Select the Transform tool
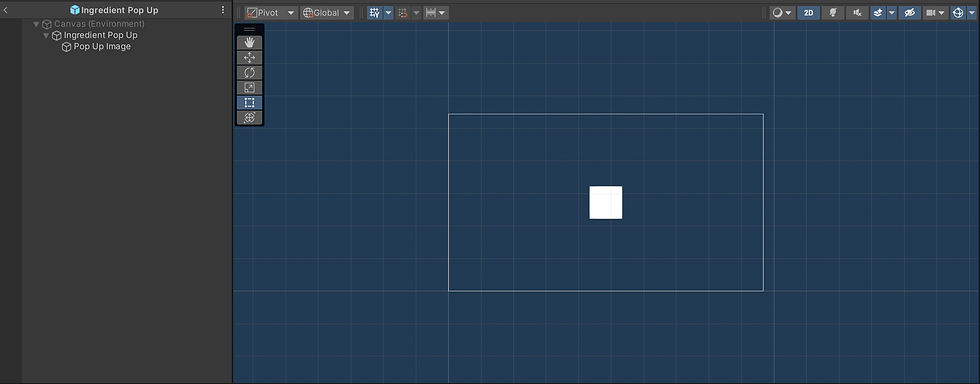Viewport: 980px width, 384px height. (249, 118)
